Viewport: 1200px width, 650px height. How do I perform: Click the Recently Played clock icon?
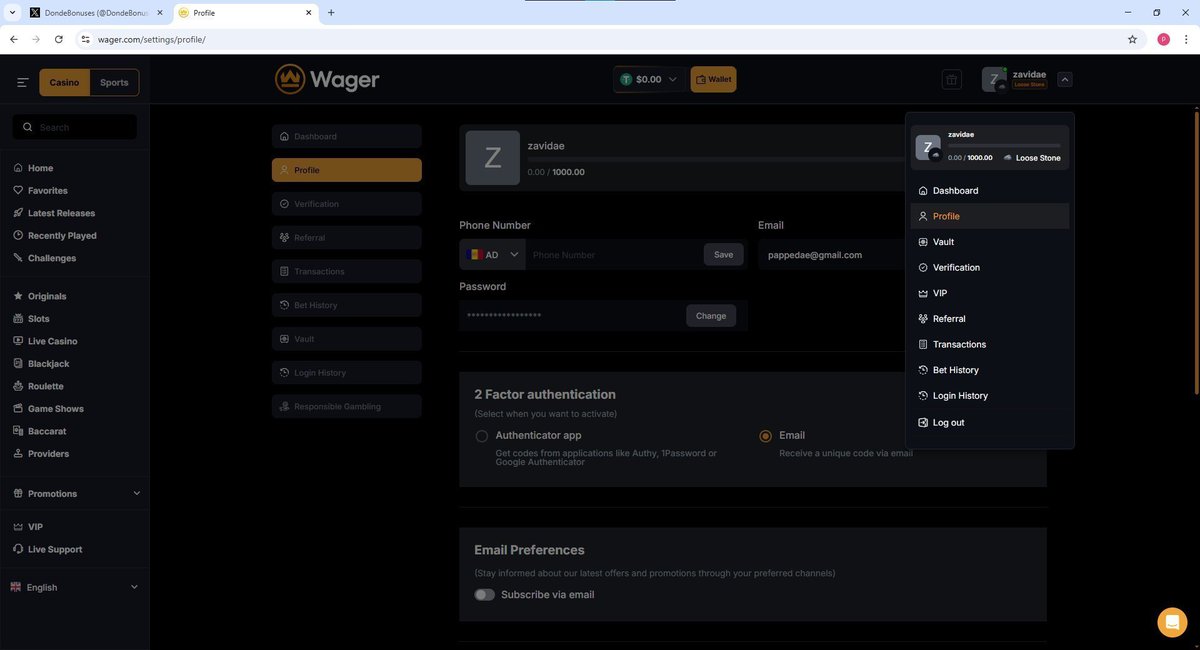(18, 235)
